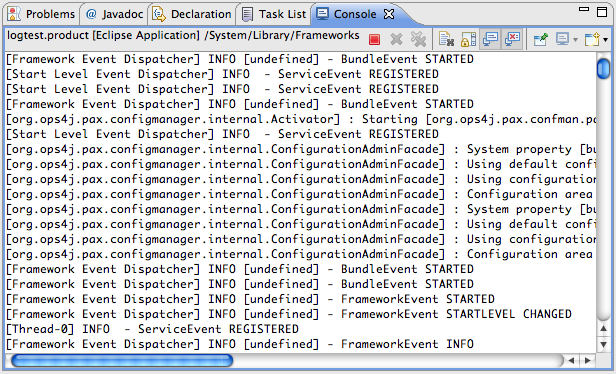Click the Problems tab icon
Image resolution: width=616 pixels, height=374 pixels.
point(14,14)
